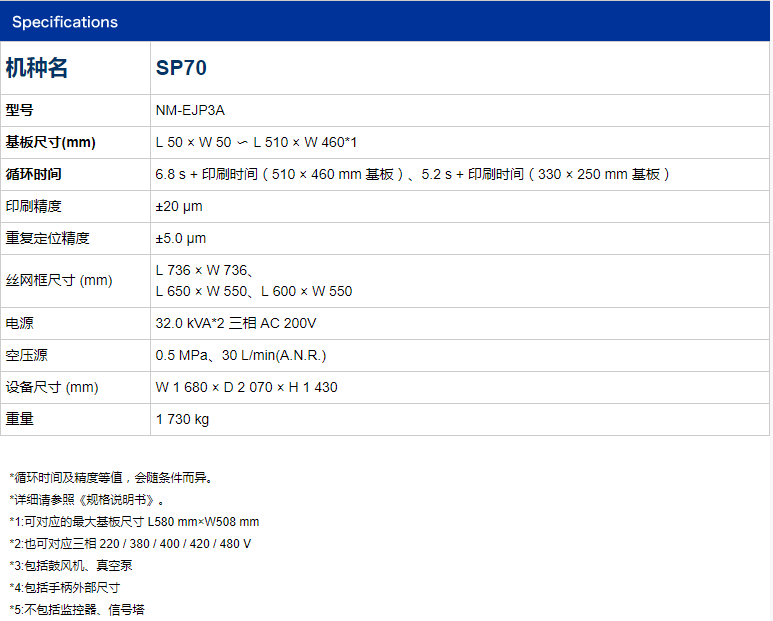Click the L 650 × W 550 line
This screenshot has width=773, height=621.
[254, 291]
